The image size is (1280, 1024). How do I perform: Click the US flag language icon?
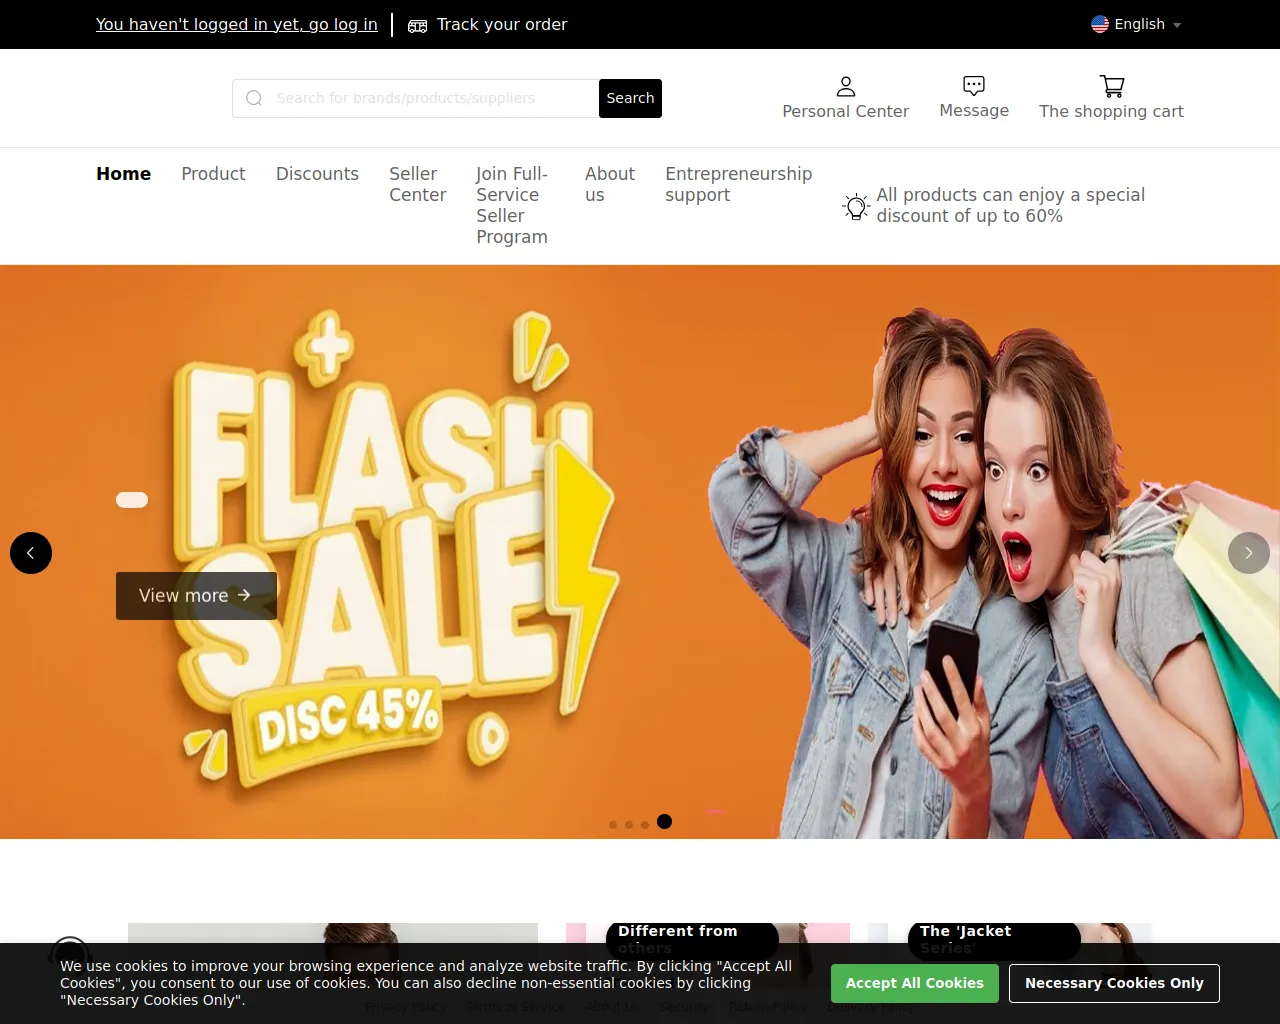[1100, 24]
